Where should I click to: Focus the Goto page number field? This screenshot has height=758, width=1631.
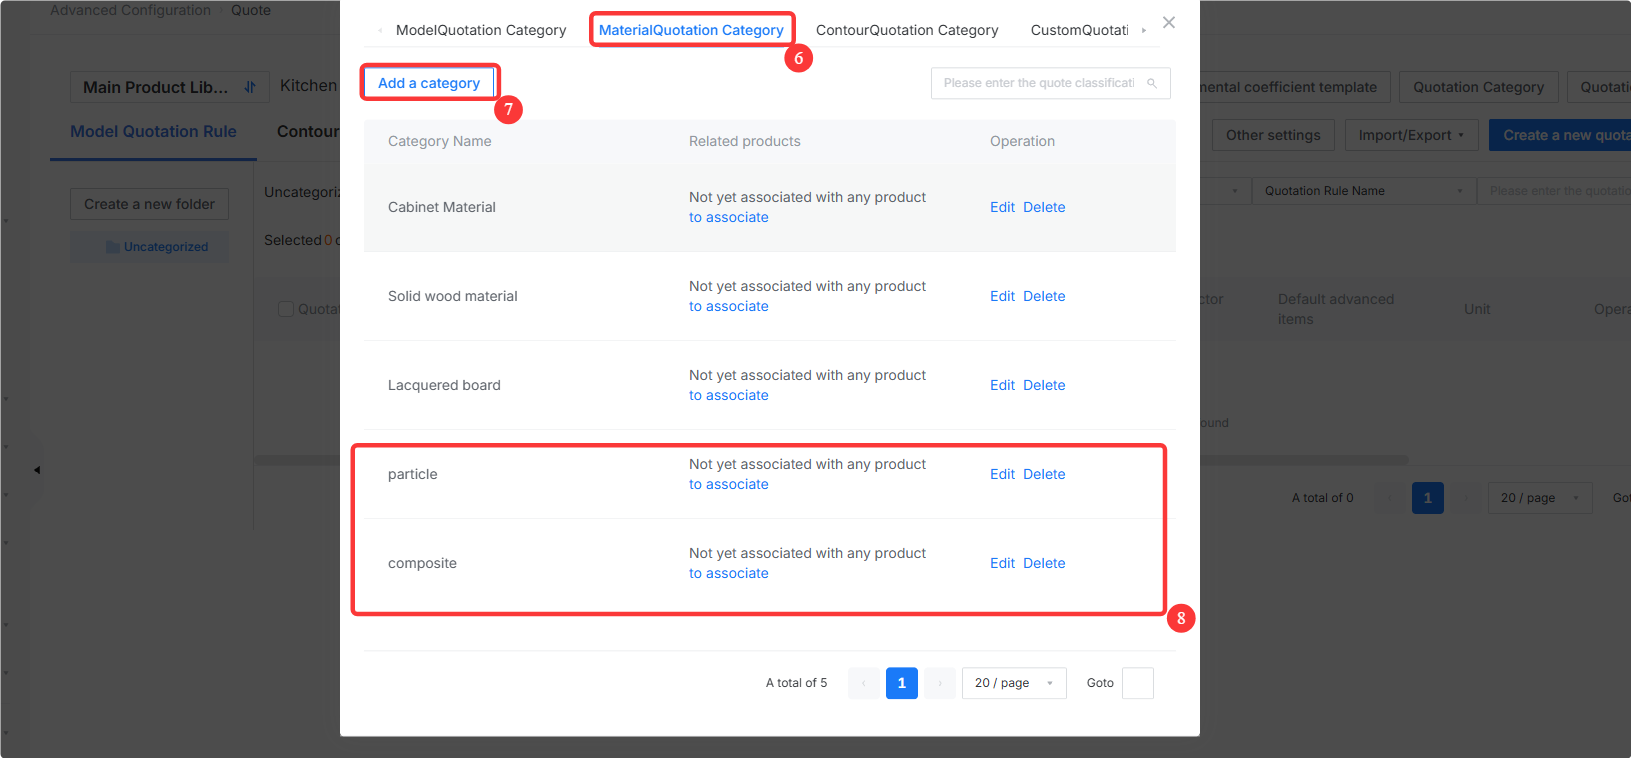(1138, 683)
